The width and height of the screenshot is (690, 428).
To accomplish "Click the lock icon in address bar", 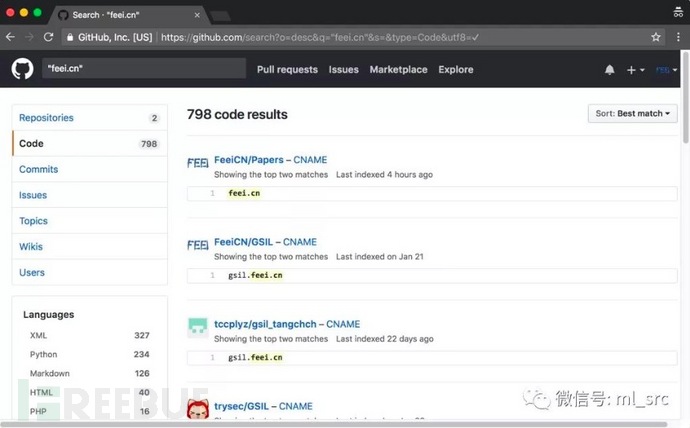I will point(70,37).
